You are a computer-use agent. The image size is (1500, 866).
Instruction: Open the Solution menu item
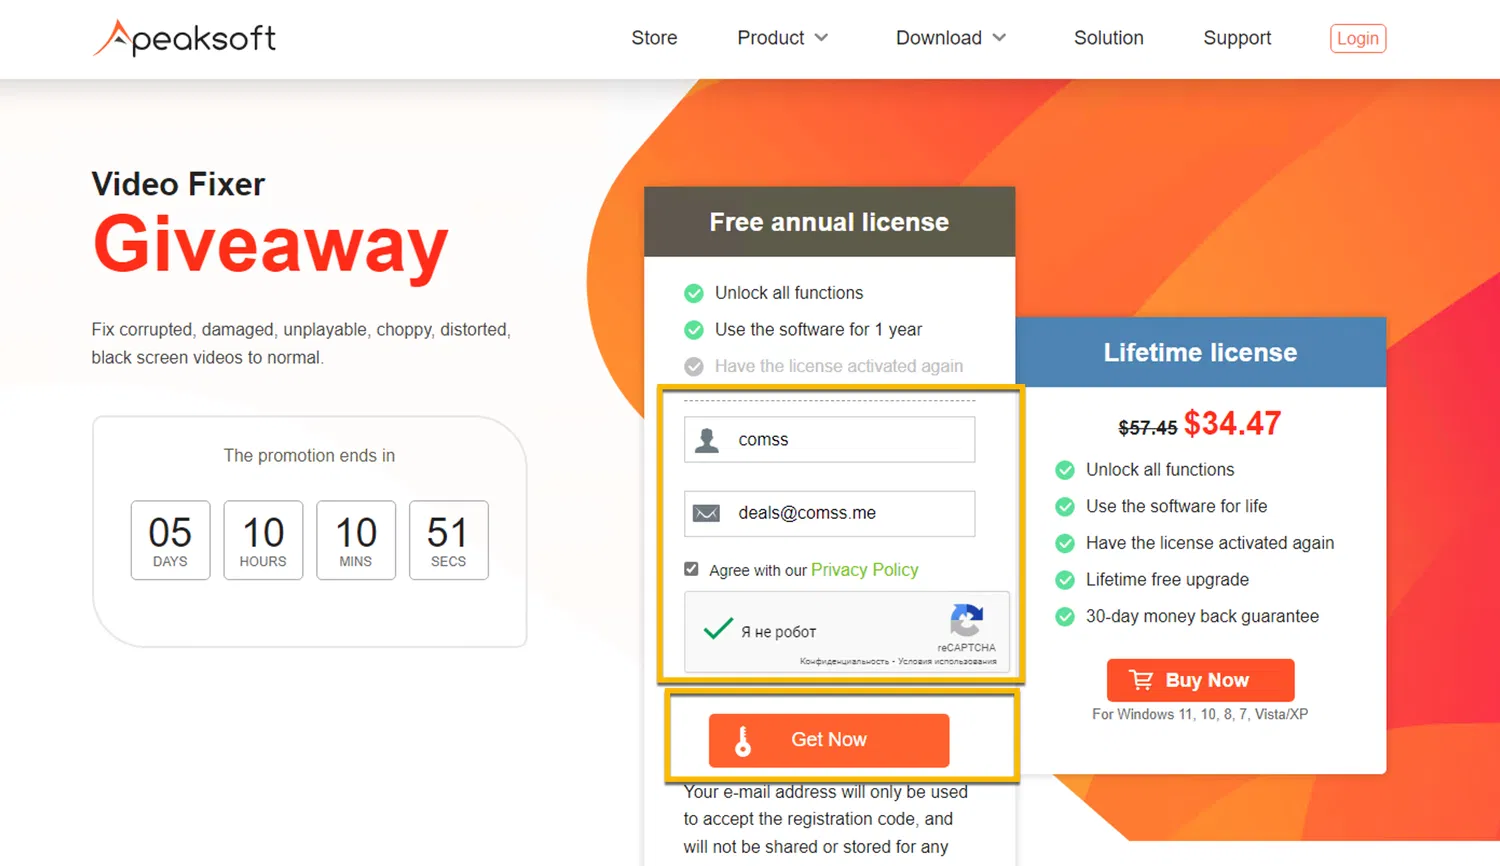click(x=1108, y=38)
